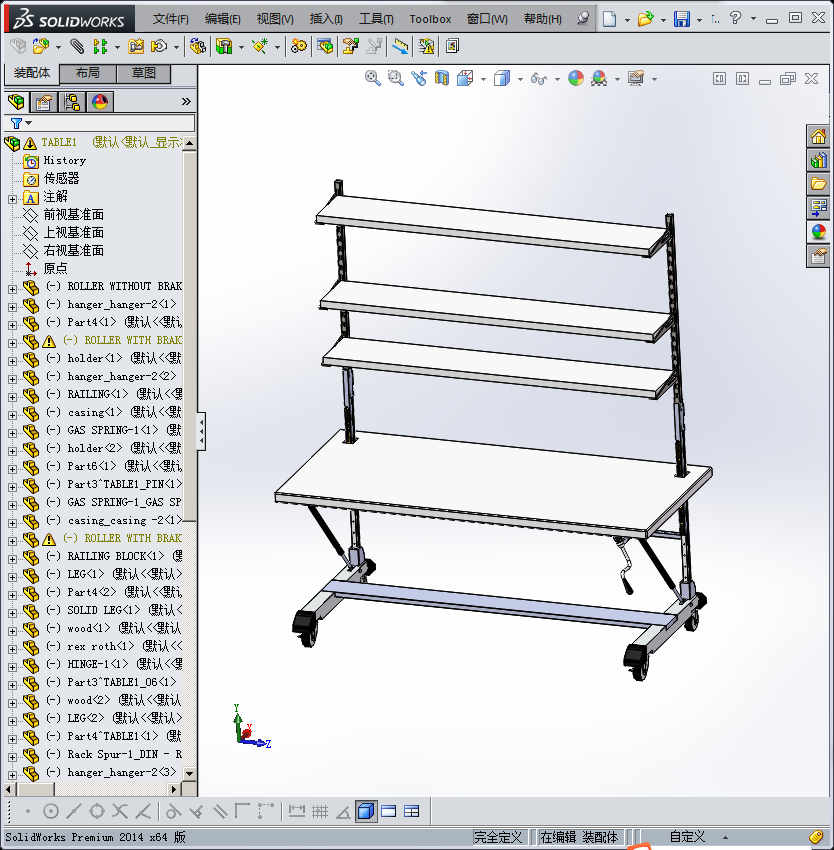Open Custom Properties task pane icon
Viewport: 834px width, 850px height.
818,256
